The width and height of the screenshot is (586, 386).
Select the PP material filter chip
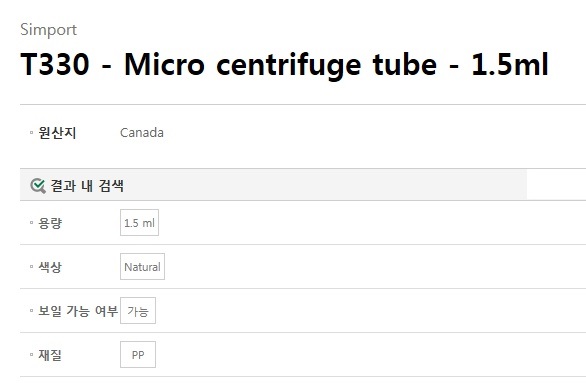click(x=138, y=355)
